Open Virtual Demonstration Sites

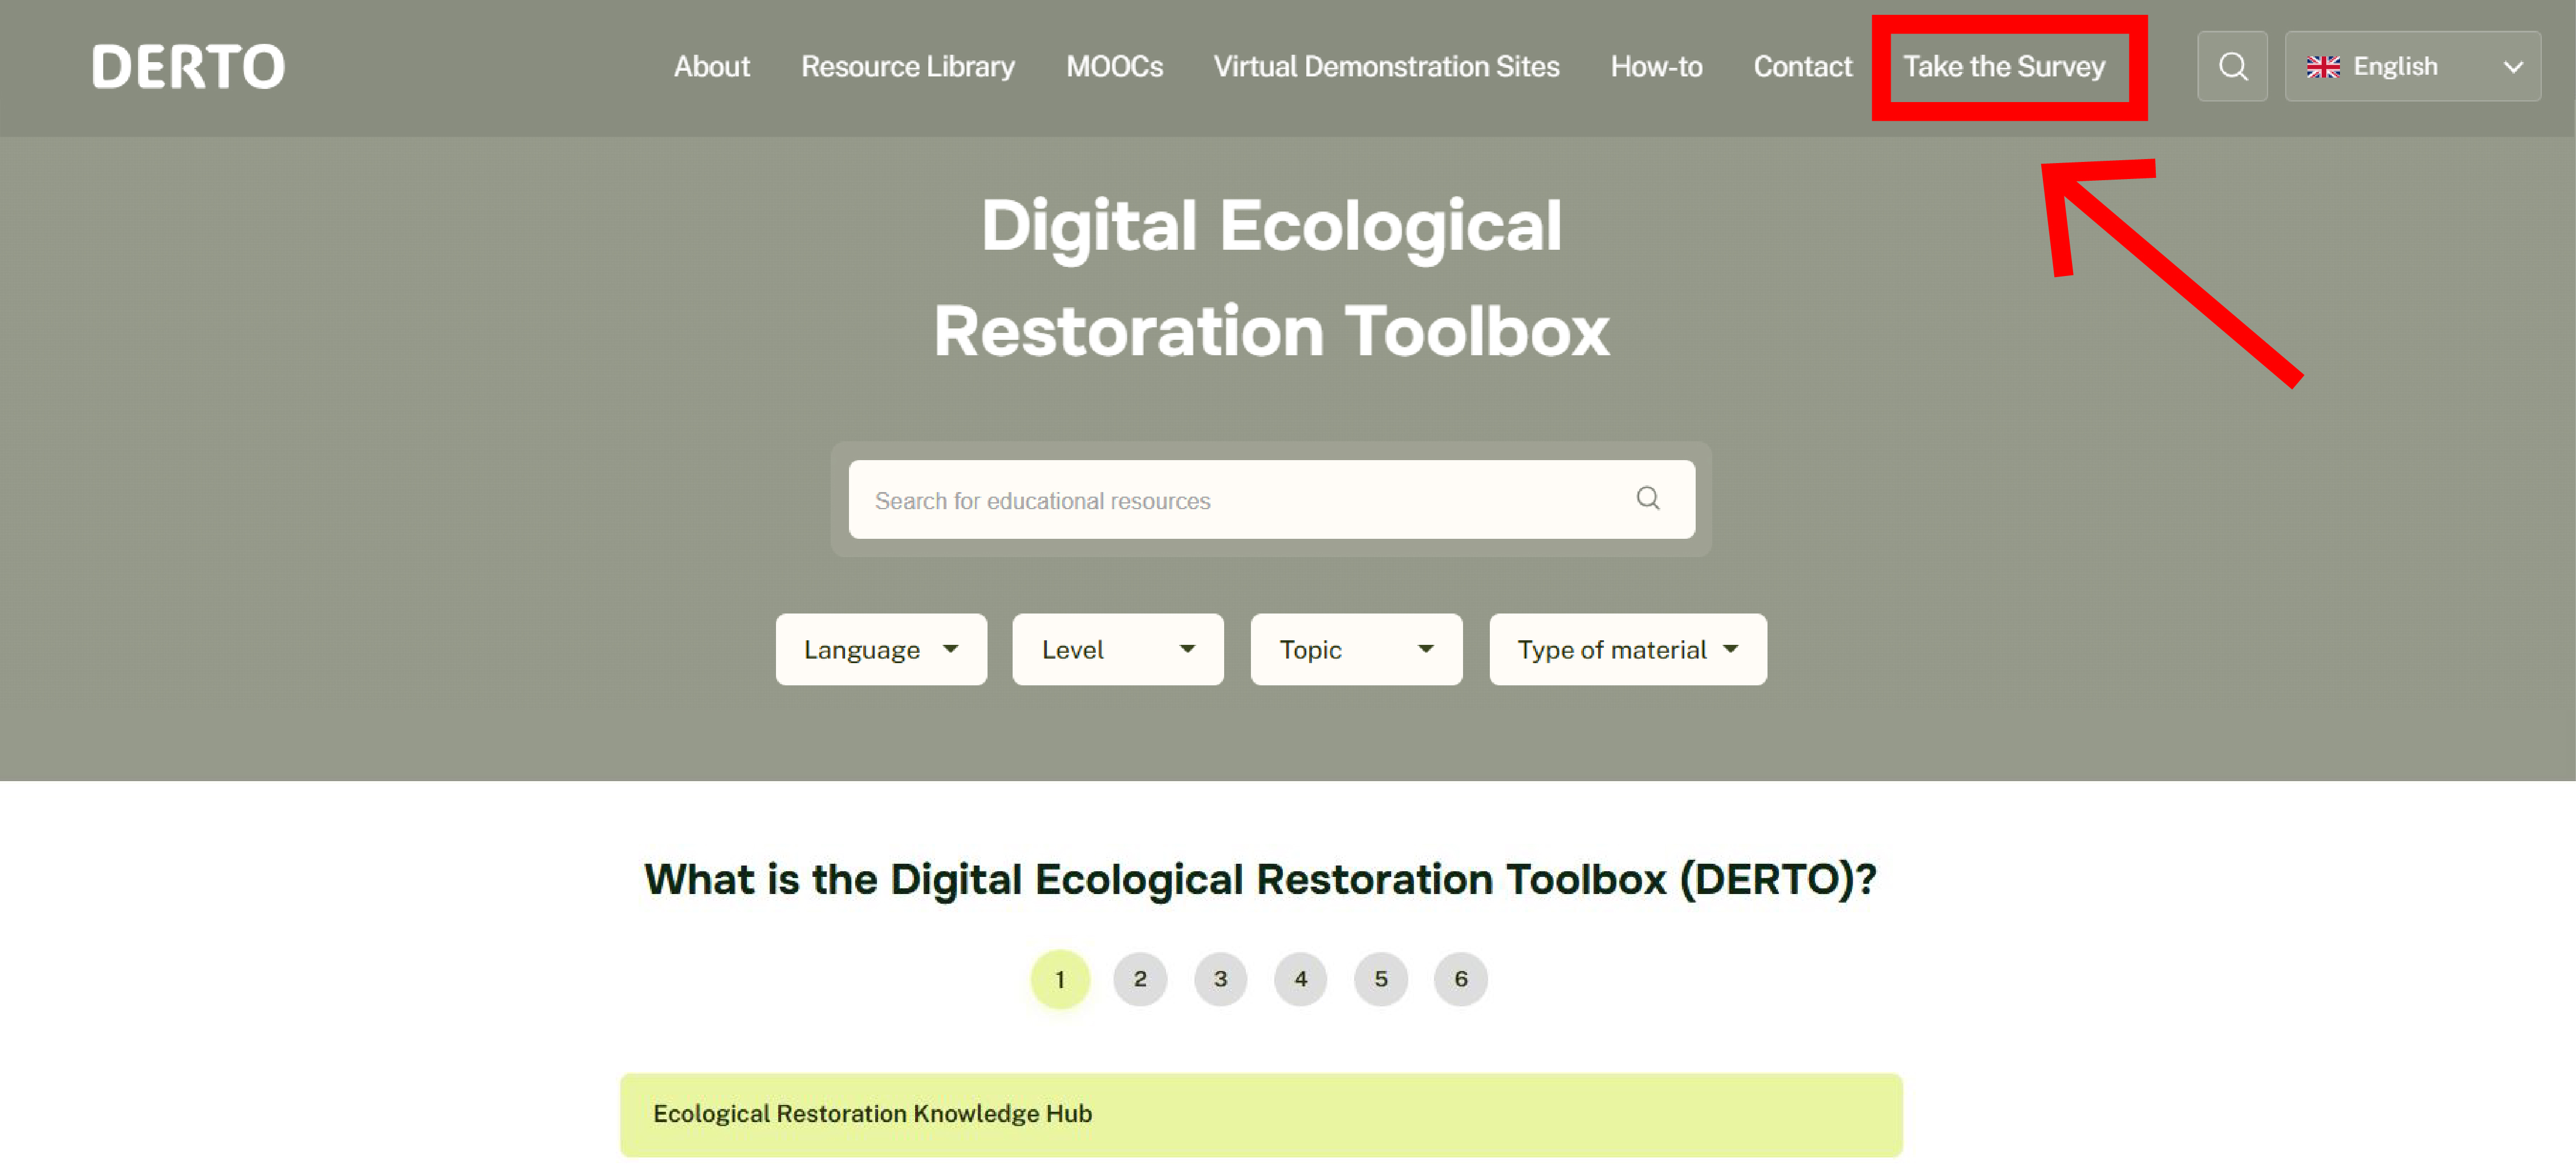pyautogui.click(x=1386, y=66)
